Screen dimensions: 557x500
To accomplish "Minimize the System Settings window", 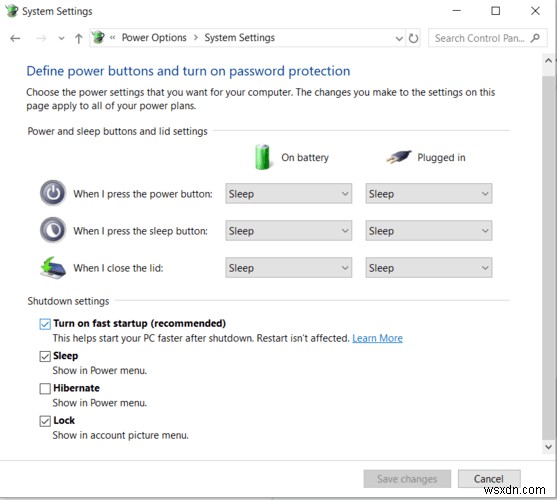I will [457, 11].
